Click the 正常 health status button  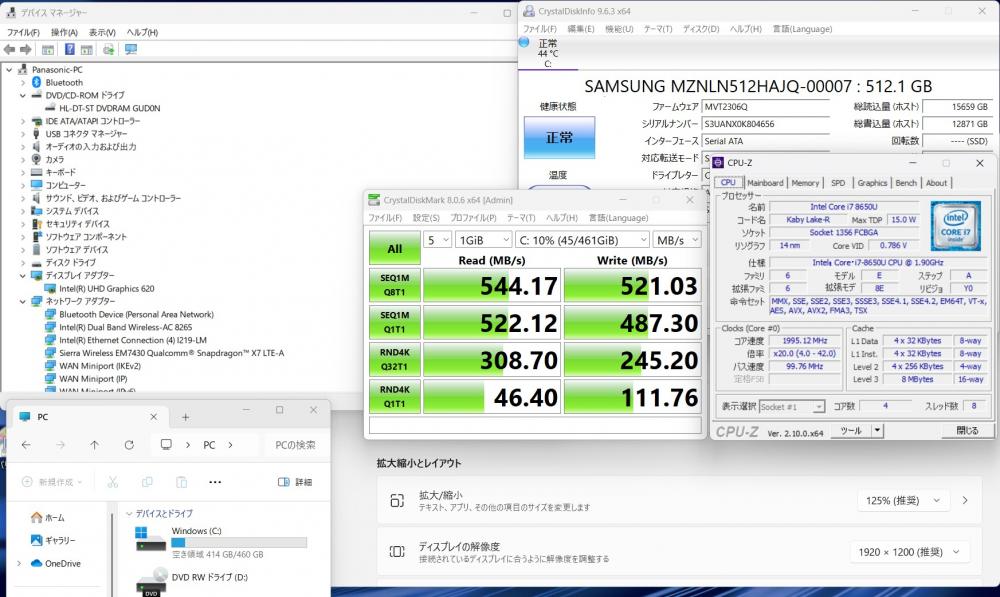click(559, 137)
